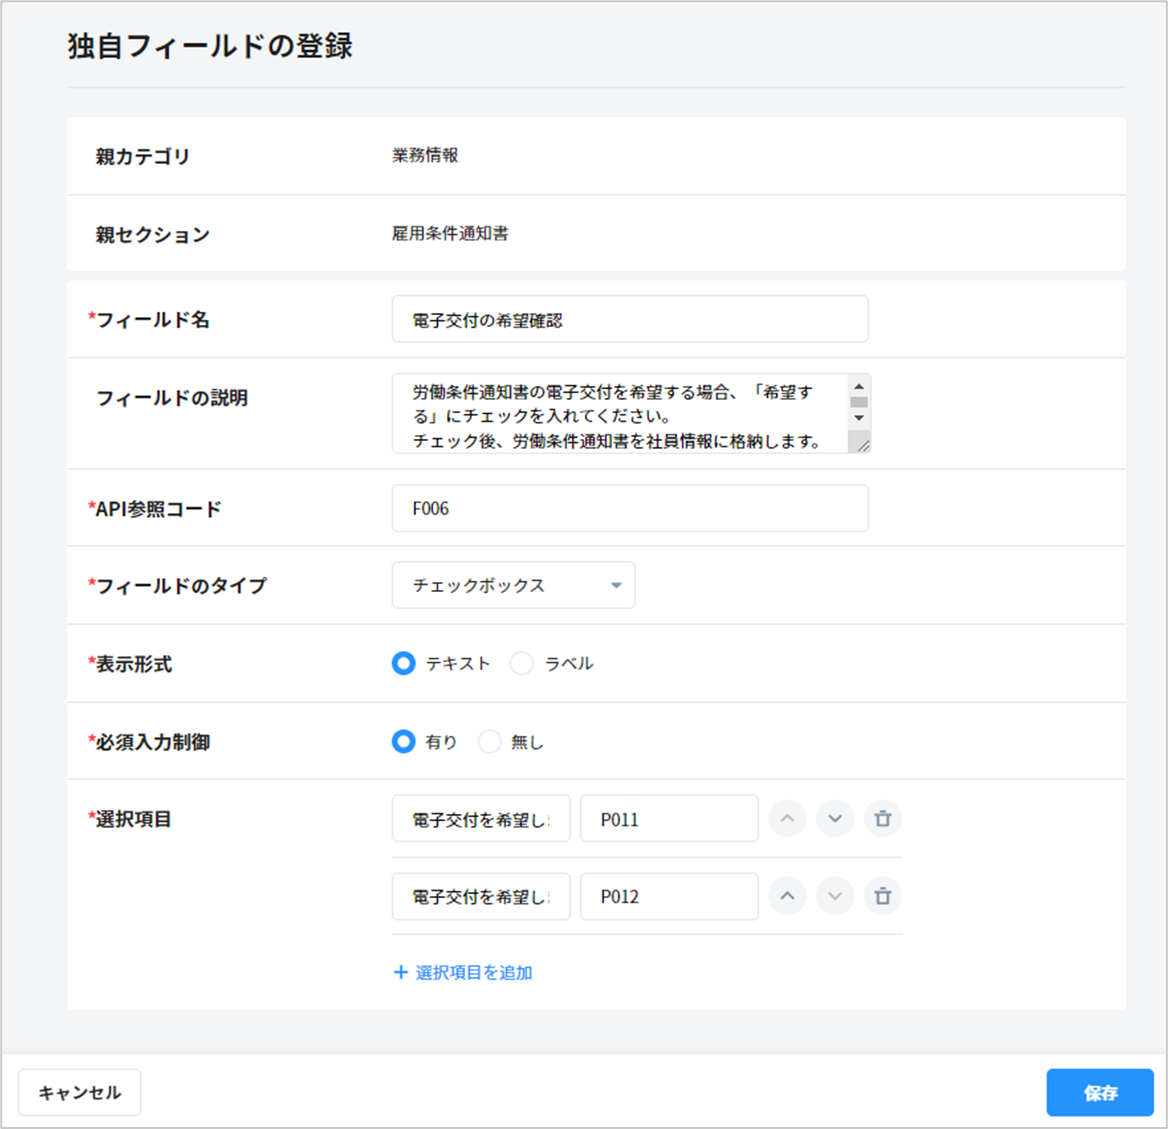Click the API参照コード field with F006

(x=630, y=508)
